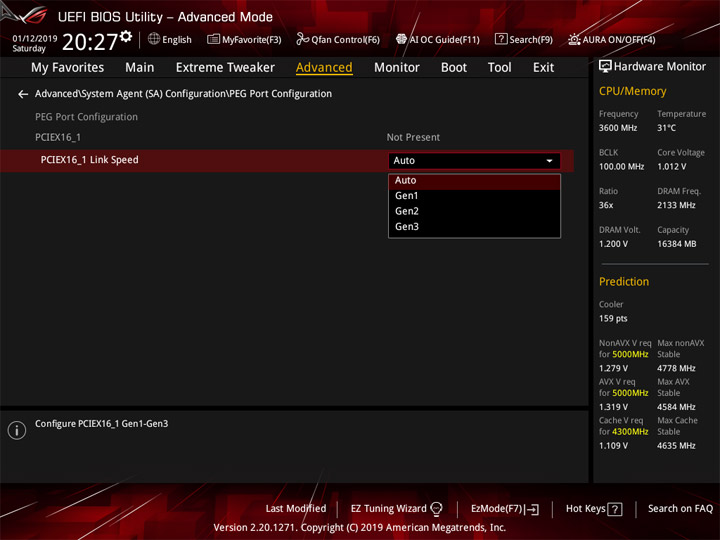This screenshot has height=540, width=720.
Task: Click the MyFavorite list icon
Action: tap(213, 39)
